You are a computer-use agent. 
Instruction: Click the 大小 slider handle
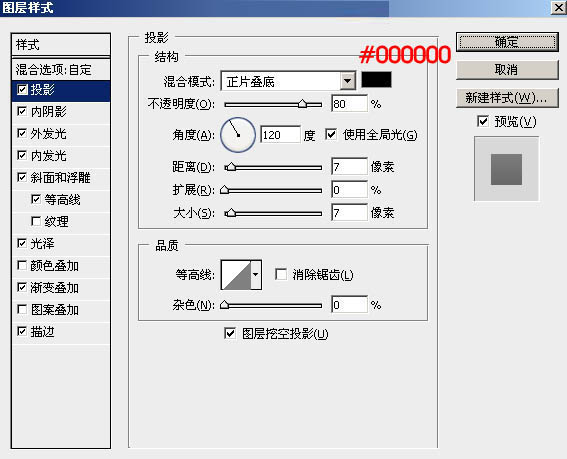click(231, 213)
